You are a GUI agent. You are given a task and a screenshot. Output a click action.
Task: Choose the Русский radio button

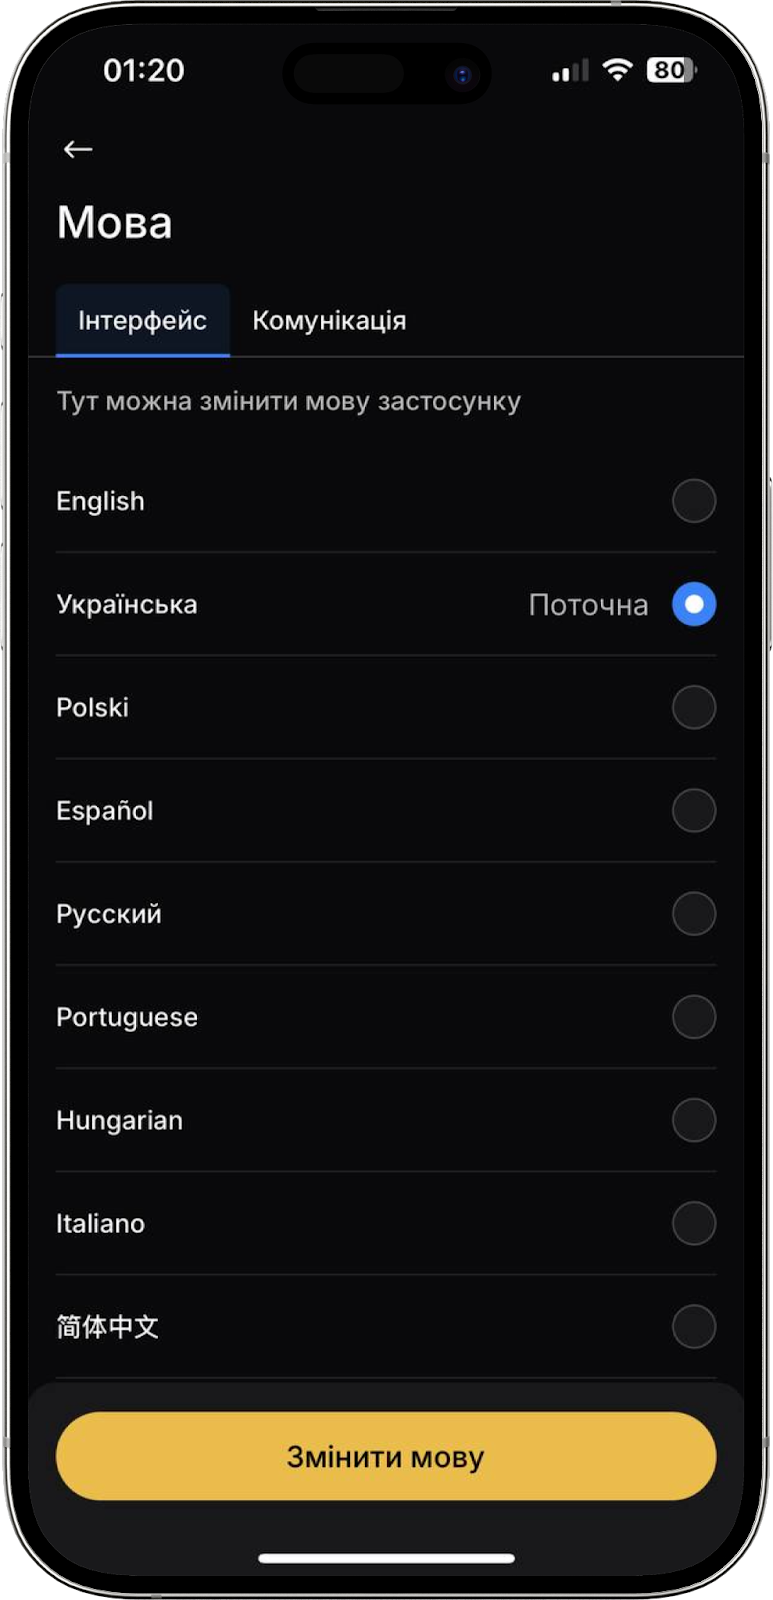click(x=694, y=913)
